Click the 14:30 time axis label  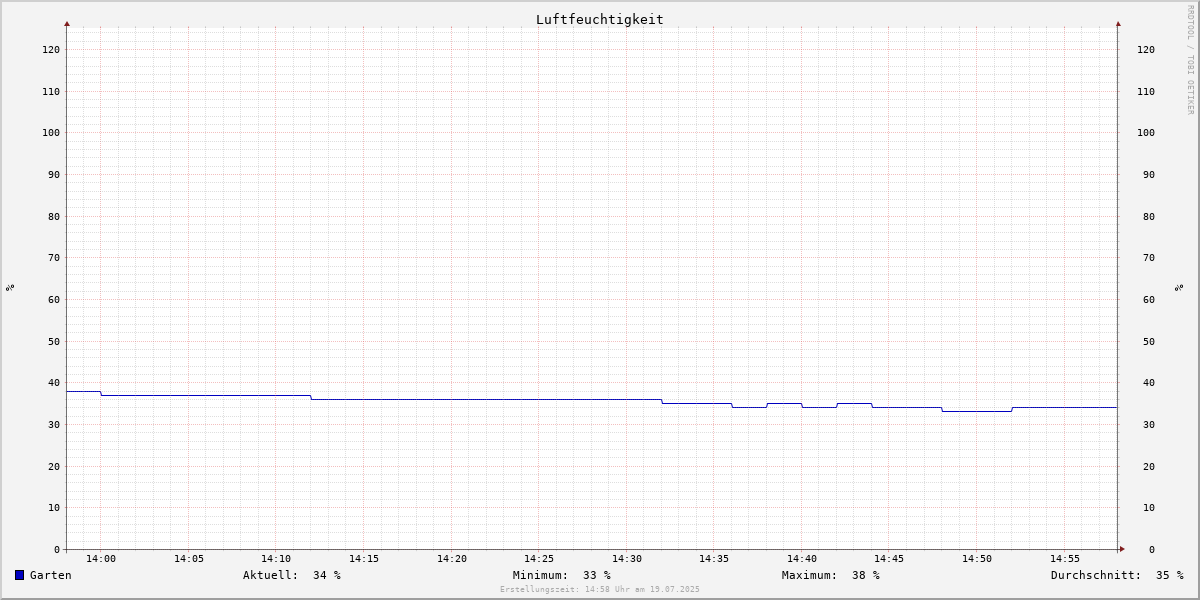(x=627, y=559)
